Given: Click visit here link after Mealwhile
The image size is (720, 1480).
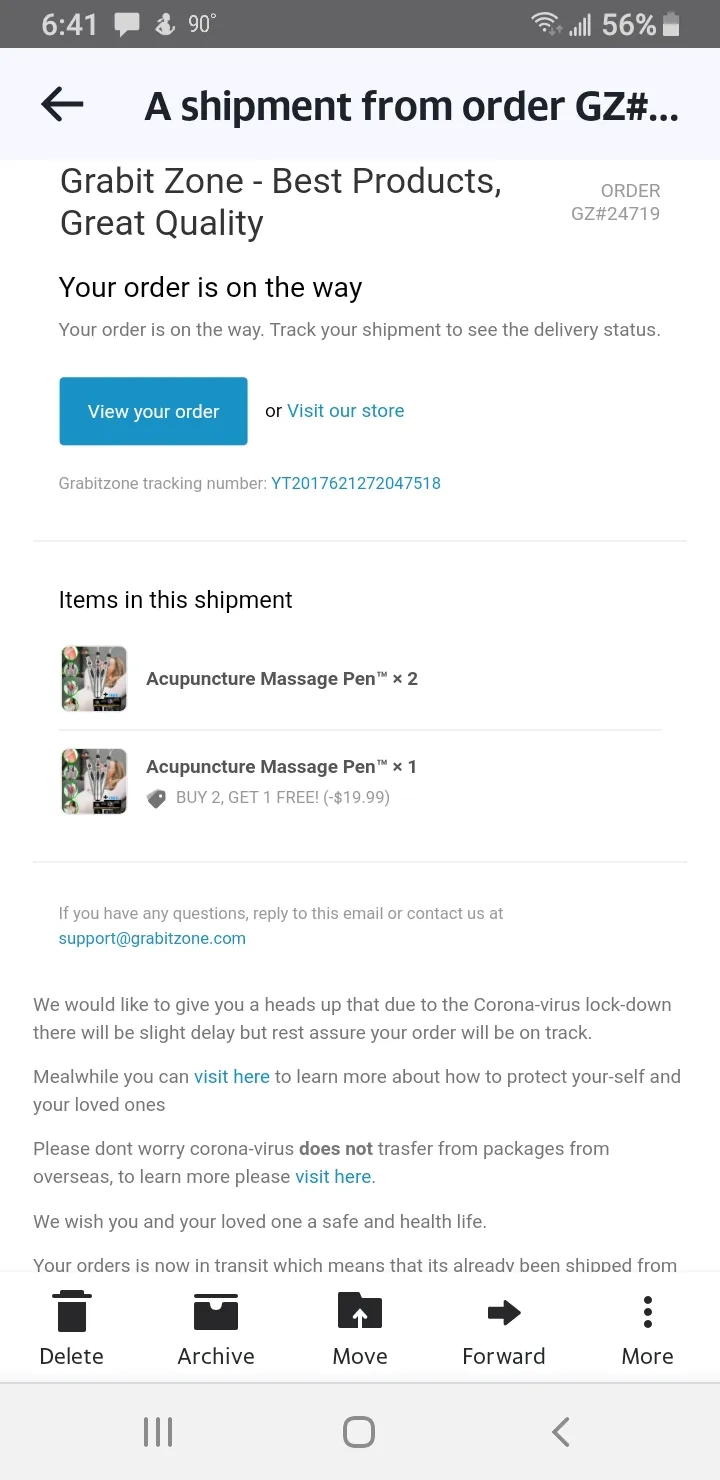Looking at the screenshot, I should (232, 1077).
